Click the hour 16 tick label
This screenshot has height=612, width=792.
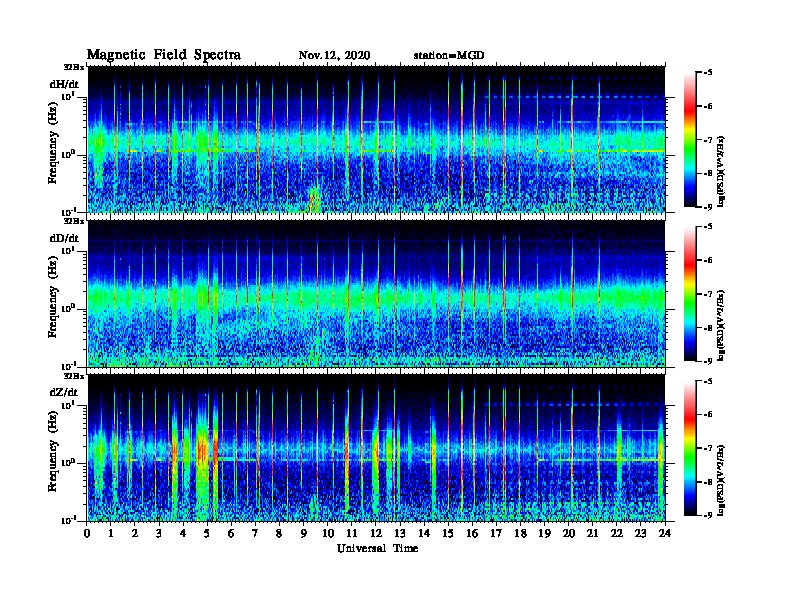[472, 534]
